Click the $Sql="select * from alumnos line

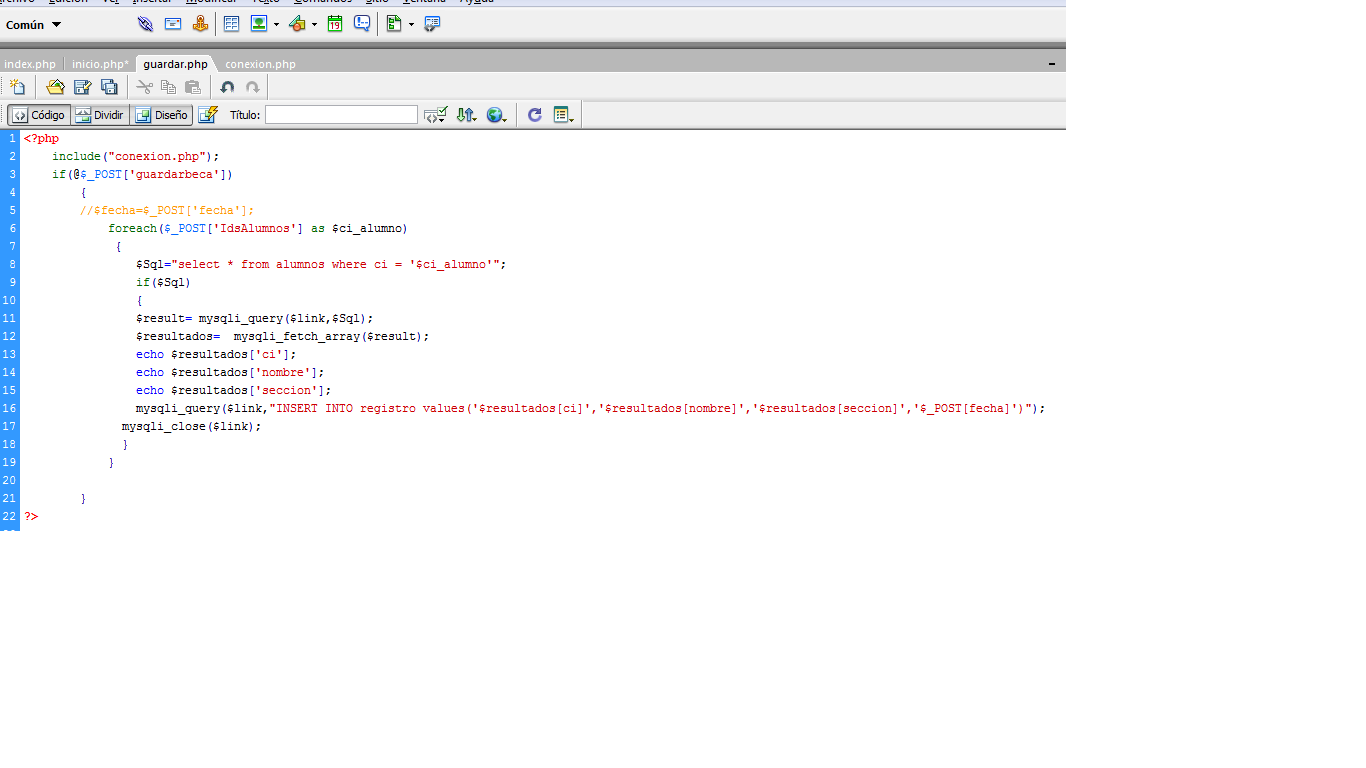(x=321, y=264)
